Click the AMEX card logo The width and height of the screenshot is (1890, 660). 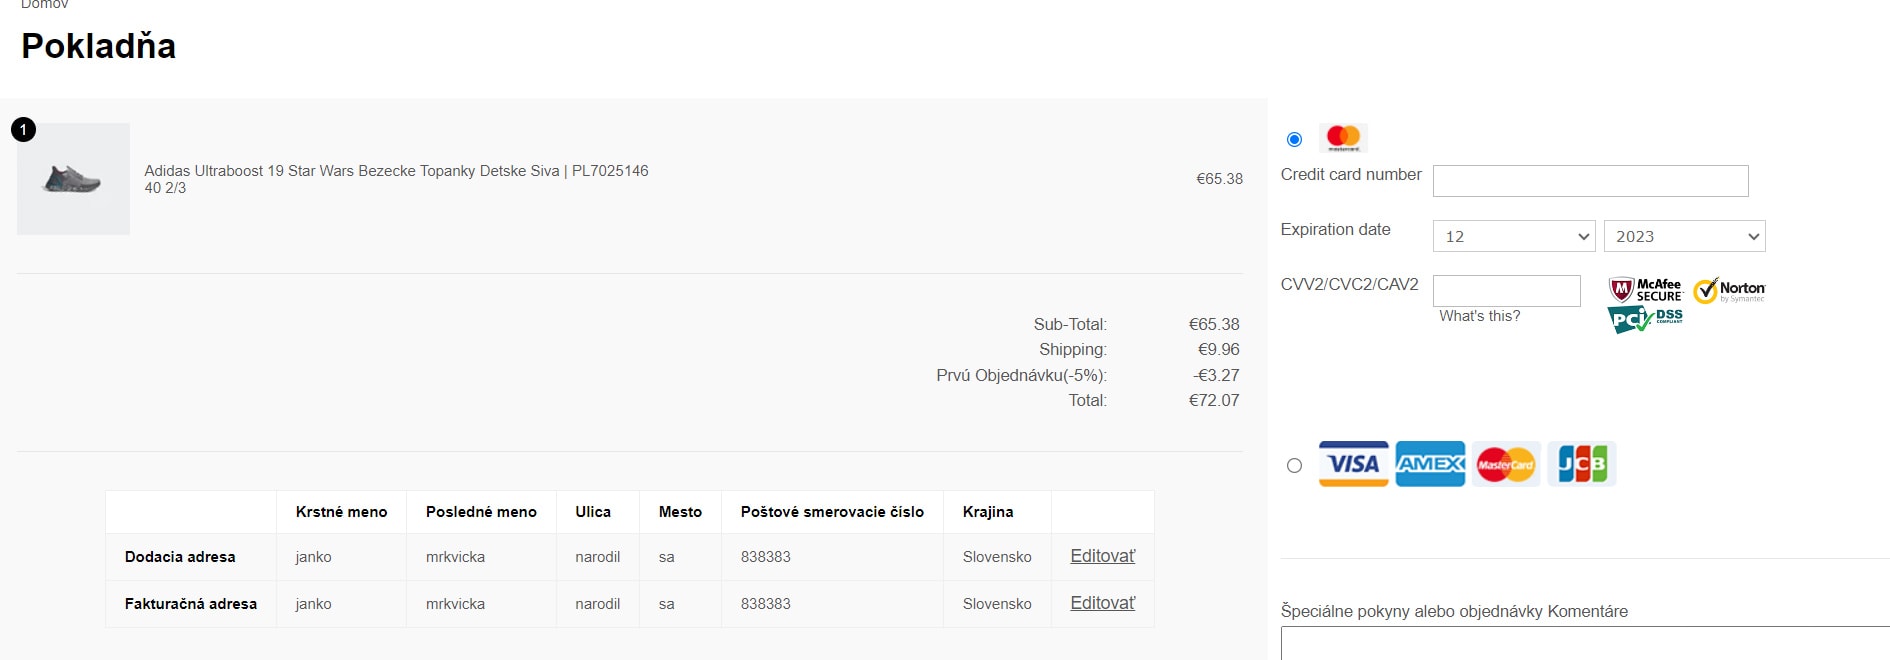[1430, 464]
